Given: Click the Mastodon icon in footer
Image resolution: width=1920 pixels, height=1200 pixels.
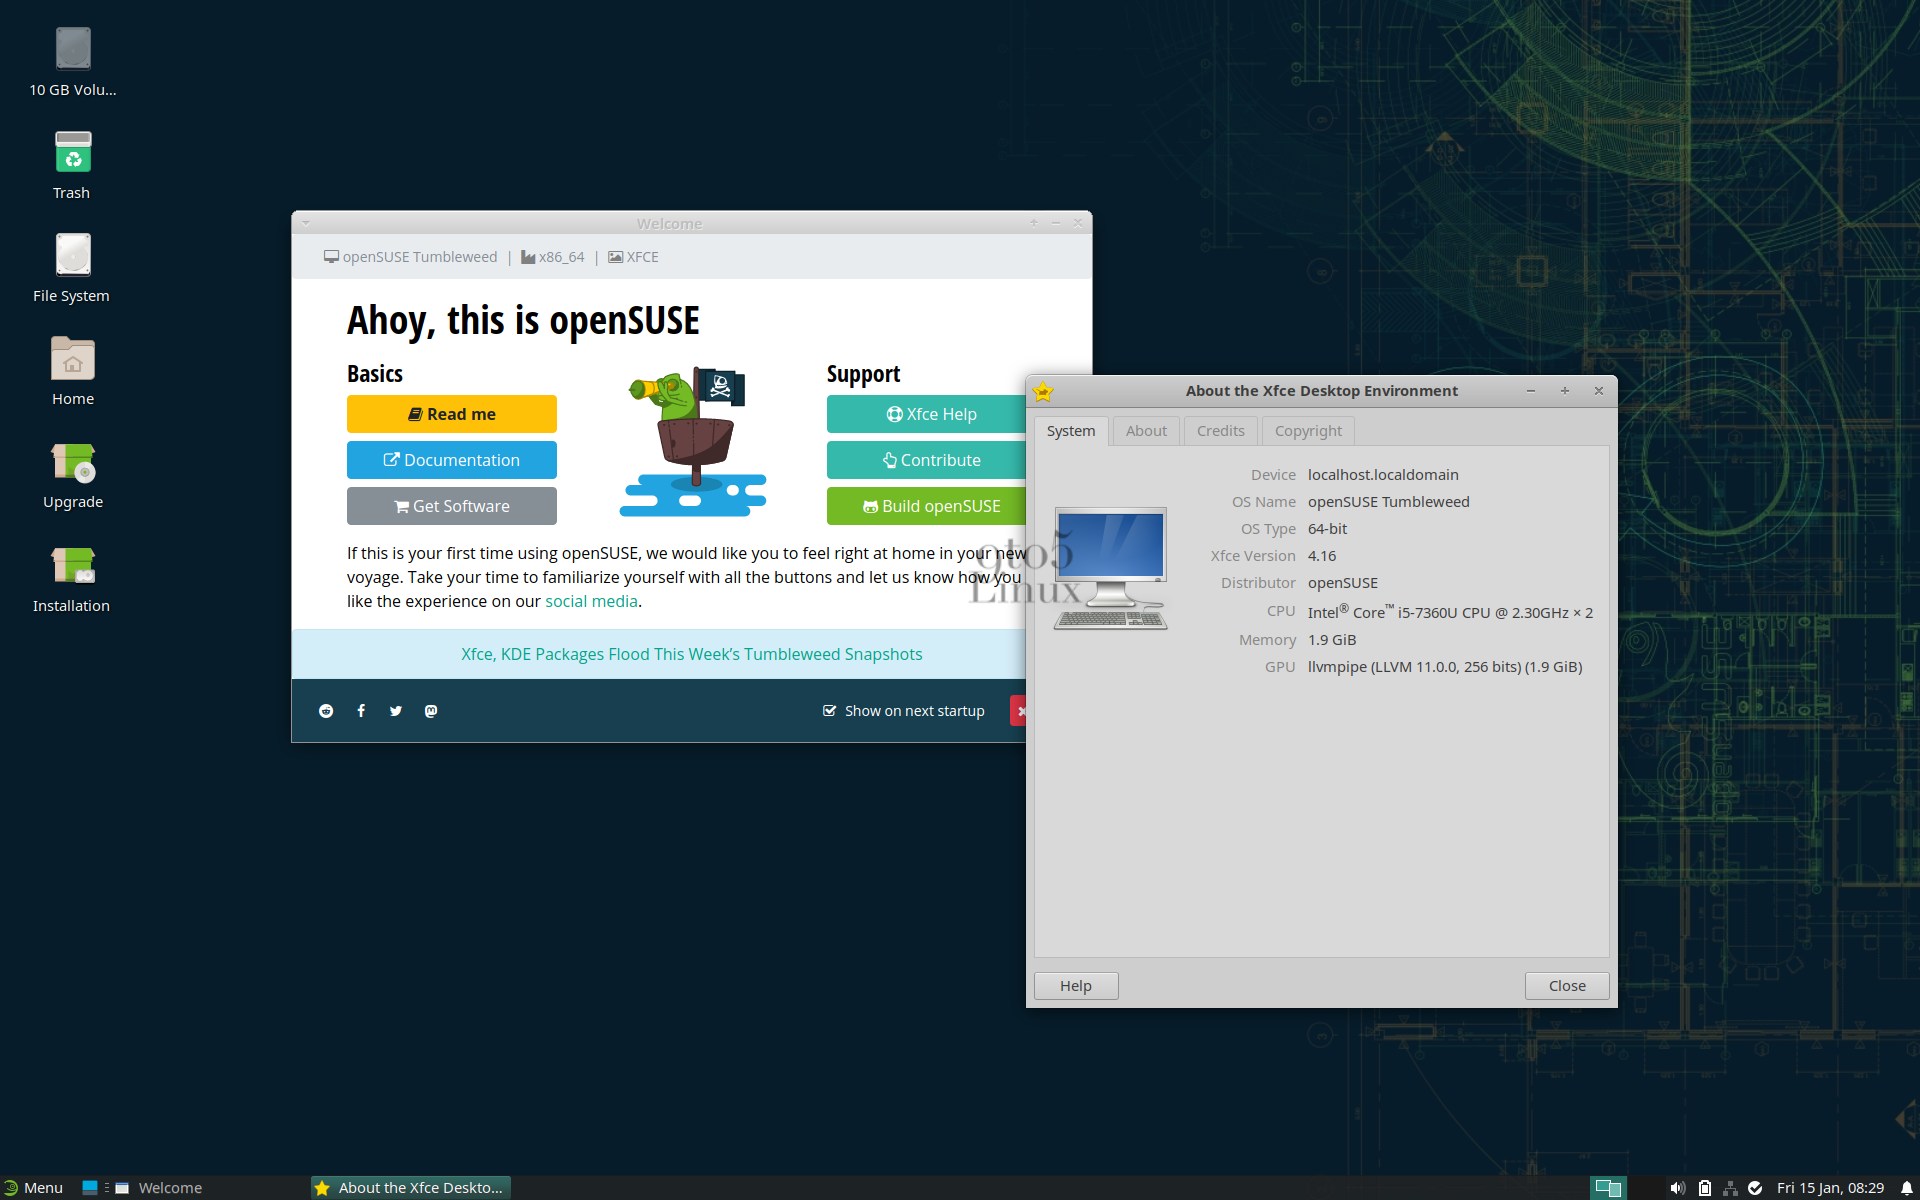Looking at the screenshot, I should 431,711.
